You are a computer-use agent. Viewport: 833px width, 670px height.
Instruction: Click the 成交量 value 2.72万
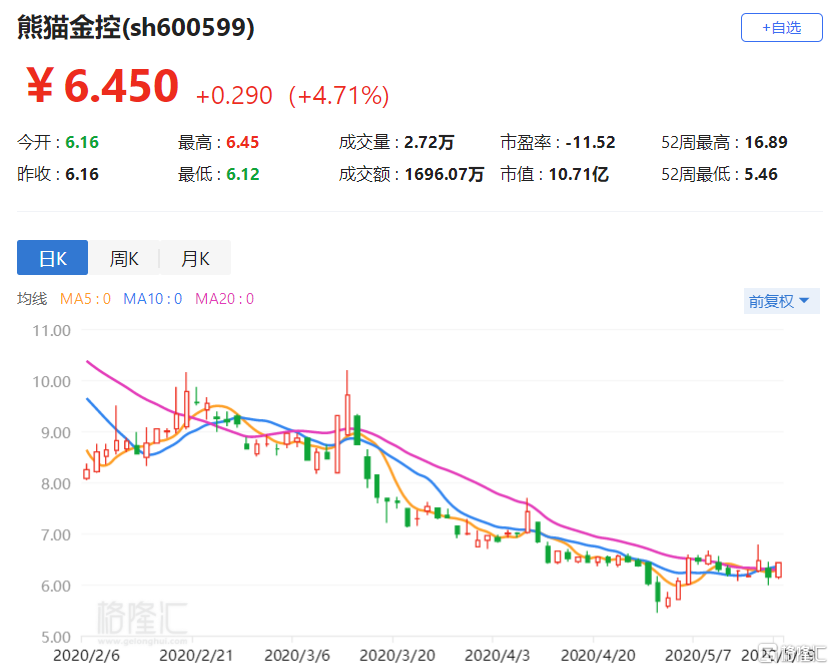click(x=430, y=143)
